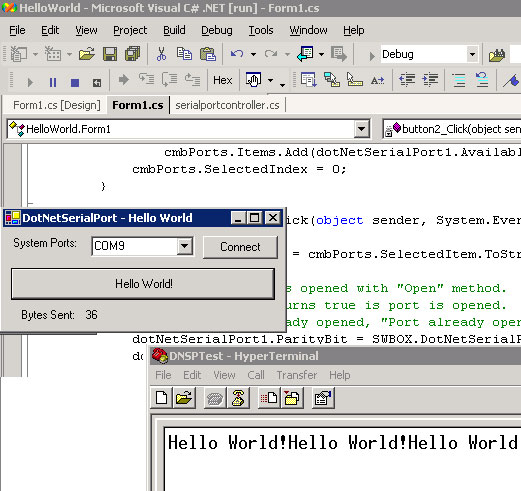Click inside the HyperTerminal text area
The image size is (521, 491).
tap(343, 459)
